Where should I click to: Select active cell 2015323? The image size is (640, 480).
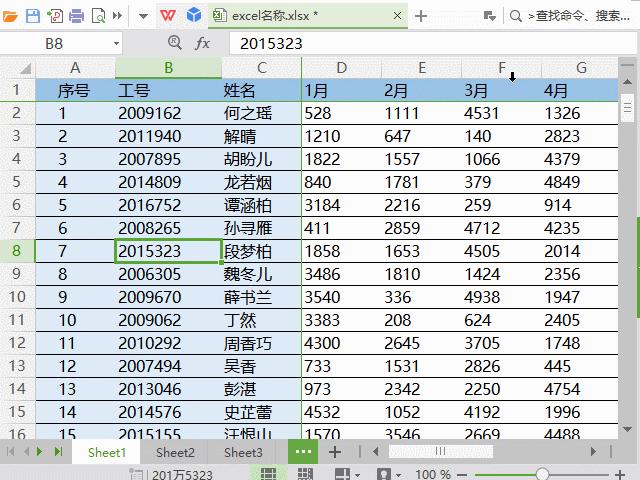[169, 251]
